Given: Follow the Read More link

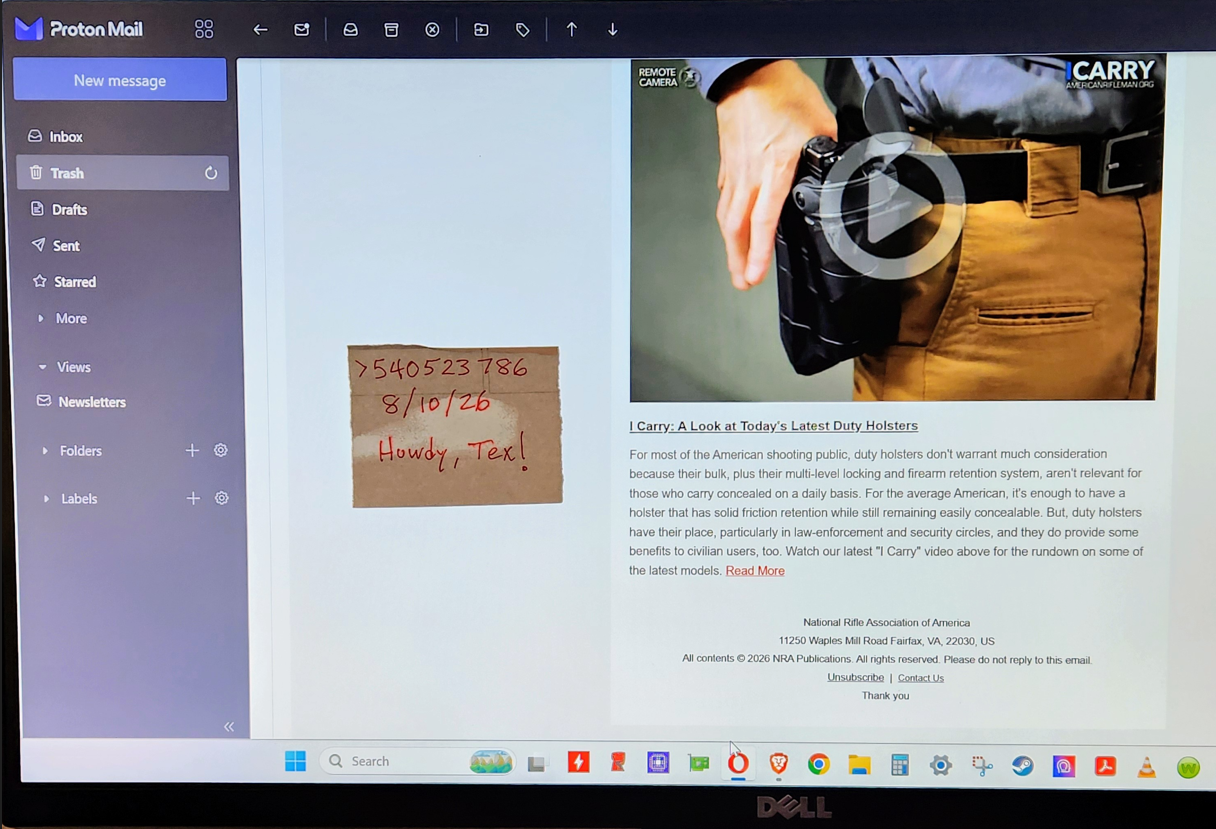Looking at the screenshot, I should point(755,571).
